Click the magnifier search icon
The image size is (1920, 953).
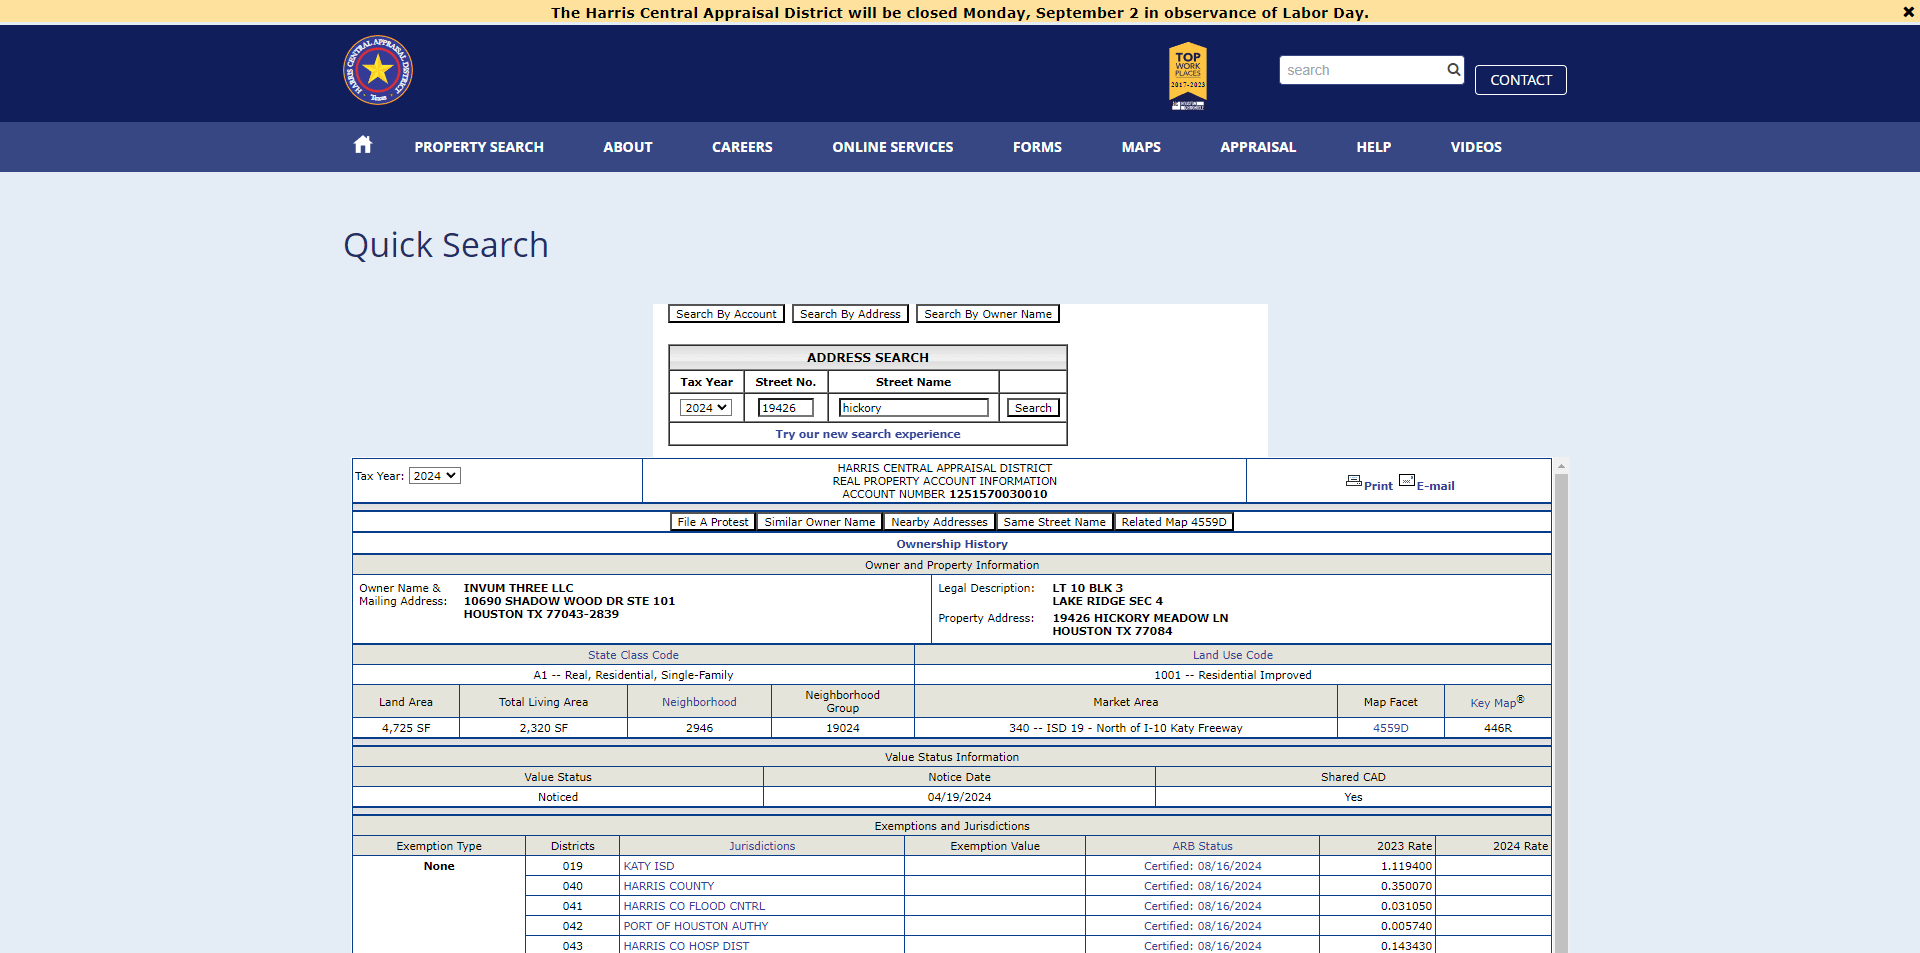pyautogui.click(x=1453, y=70)
